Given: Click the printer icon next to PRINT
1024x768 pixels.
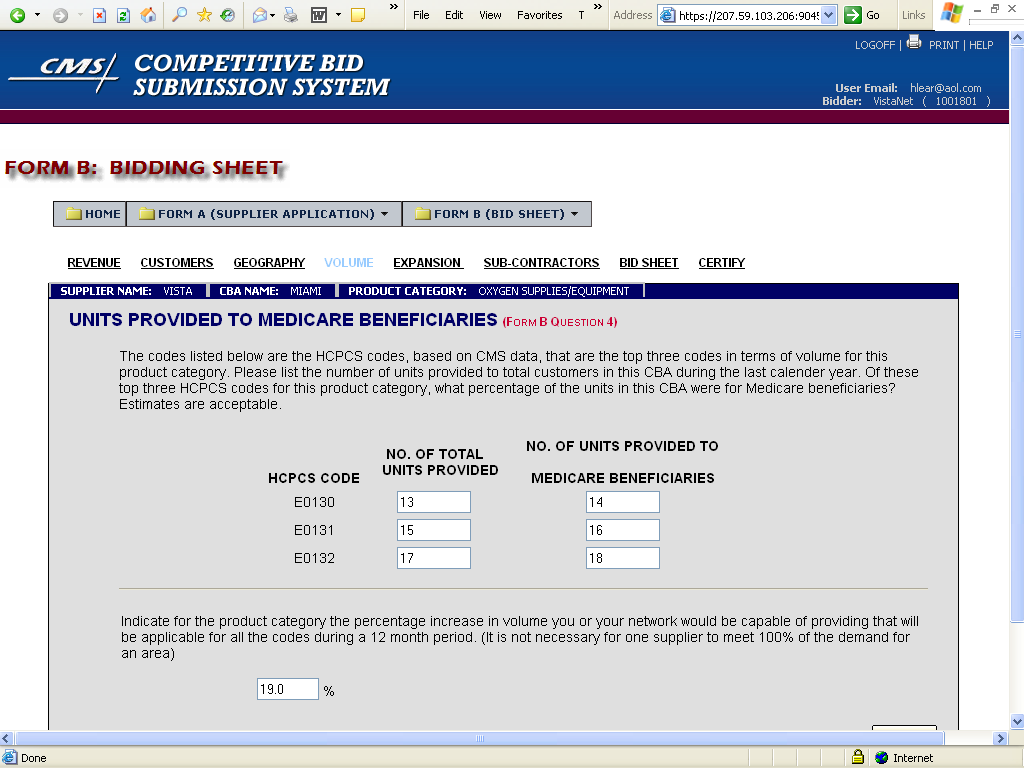Looking at the screenshot, I should [x=914, y=43].
